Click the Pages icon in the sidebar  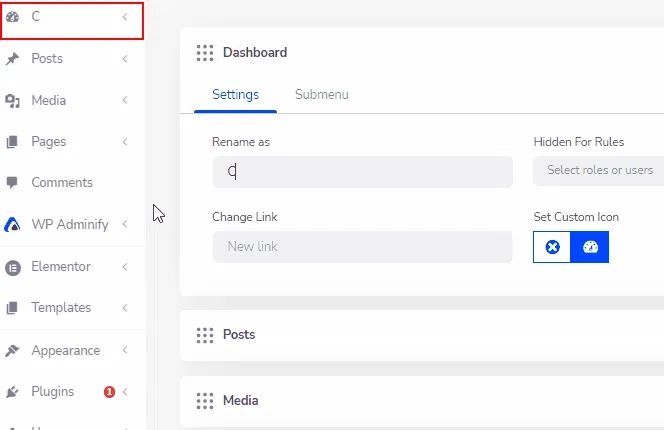tap(12, 141)
